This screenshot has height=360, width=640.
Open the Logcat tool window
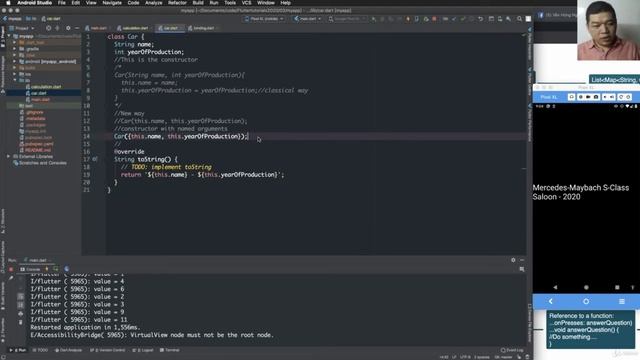143,350
